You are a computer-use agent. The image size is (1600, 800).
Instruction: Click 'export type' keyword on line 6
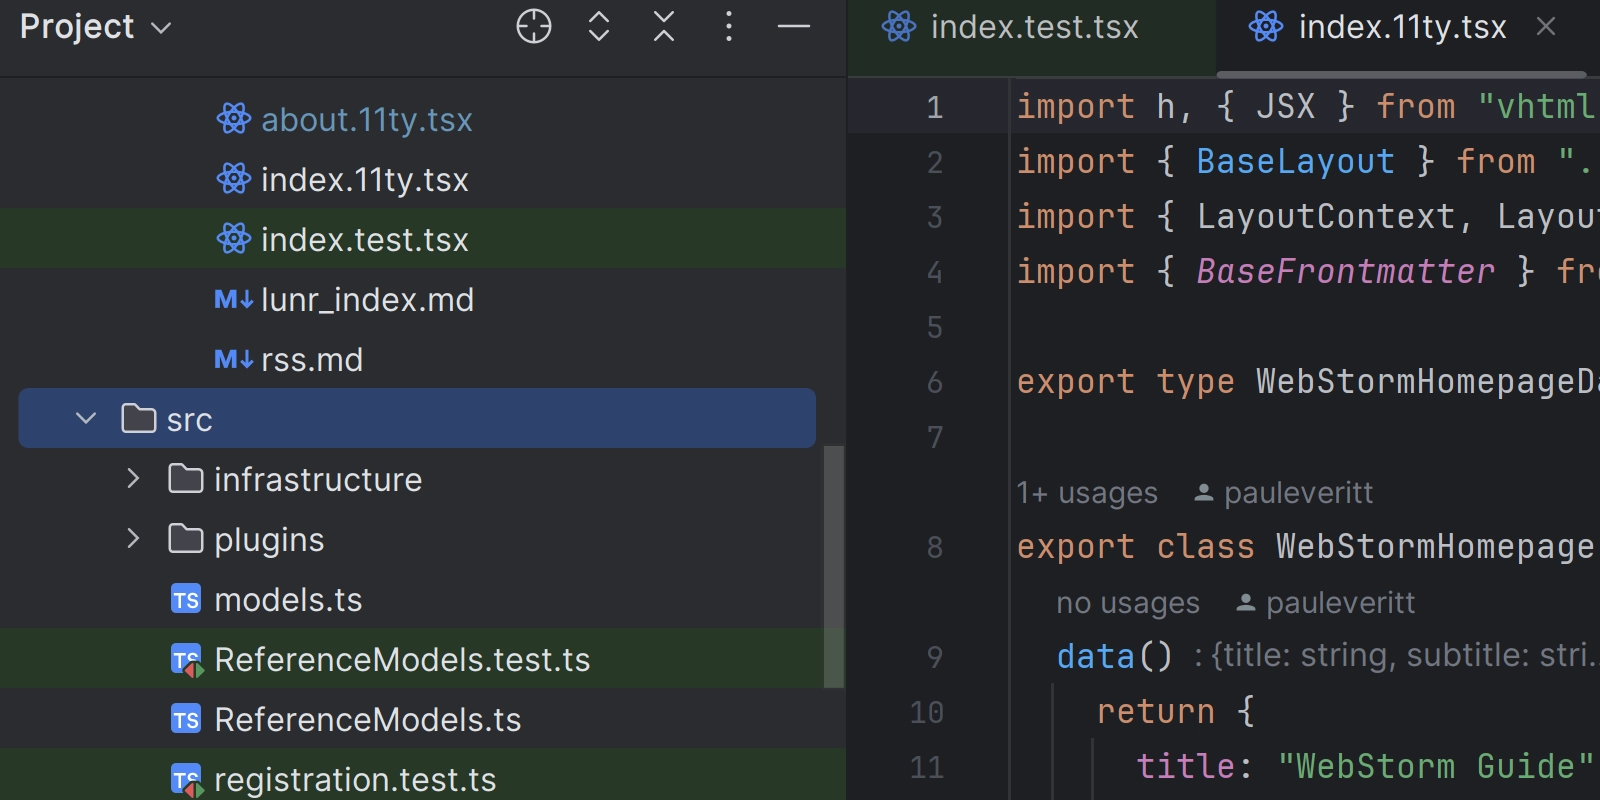(1125, 382)
